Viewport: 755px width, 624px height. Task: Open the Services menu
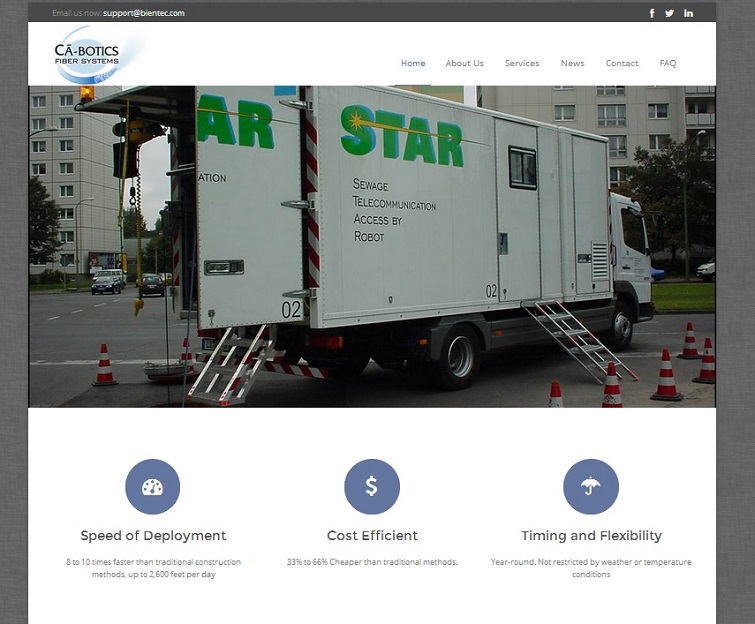click(x=522, y=63)
